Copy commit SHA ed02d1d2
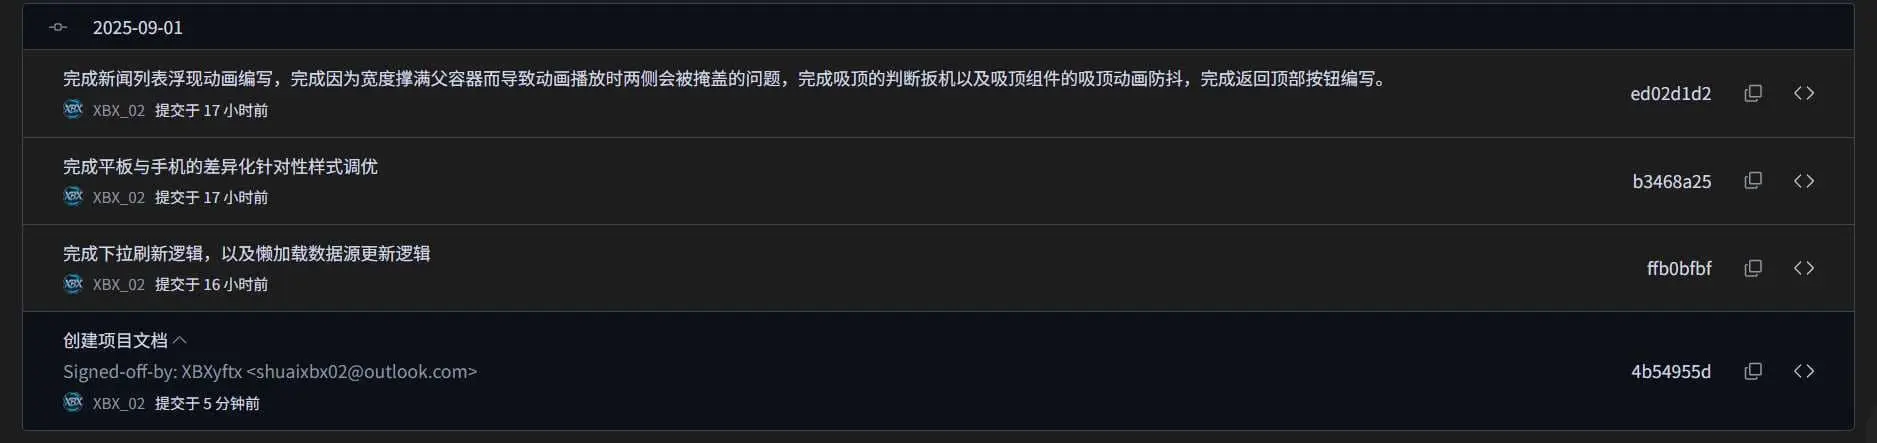Image resolution: width=1877 pixels, height=443 pixels. [x=1753, y=93]
